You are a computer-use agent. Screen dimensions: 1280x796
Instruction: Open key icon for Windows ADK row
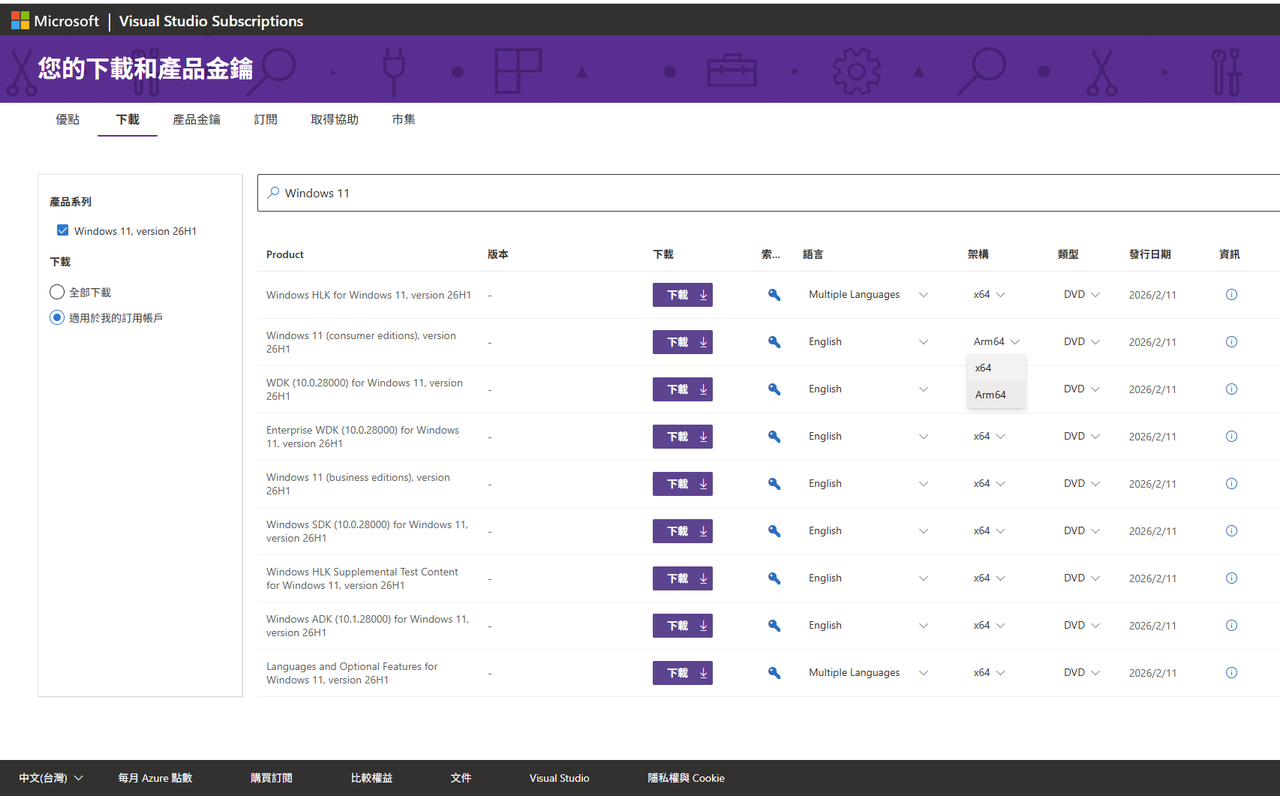tap(773, 626)
